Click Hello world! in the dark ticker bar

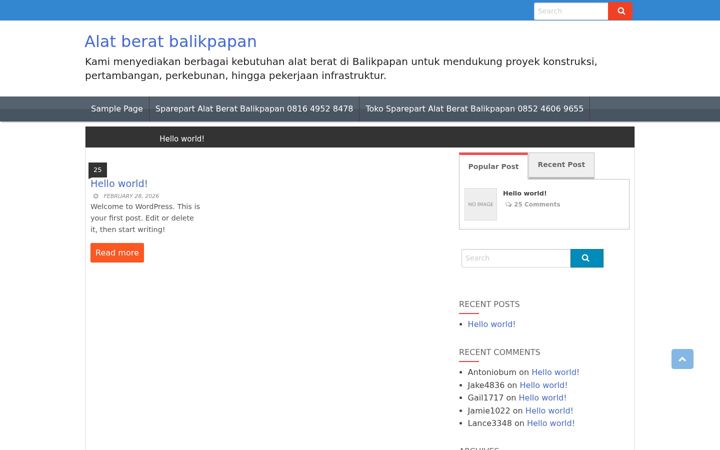[182, 139]
